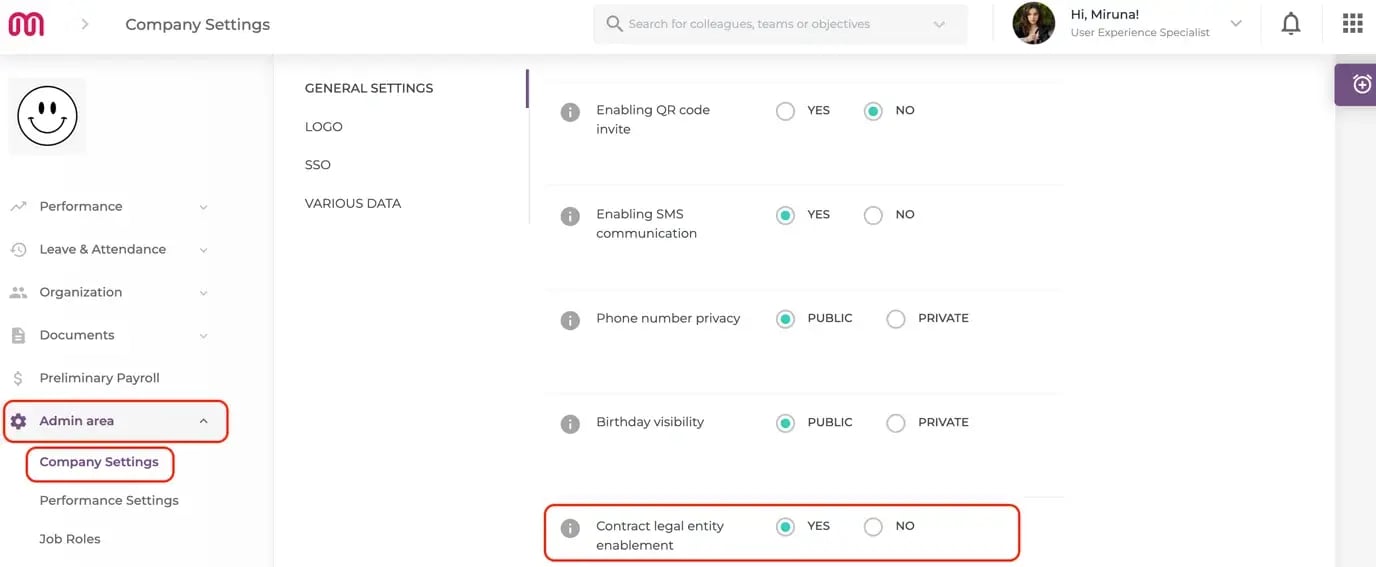Expand the Performance sidebar menu

pyautogui.click(x=110, y=207)
